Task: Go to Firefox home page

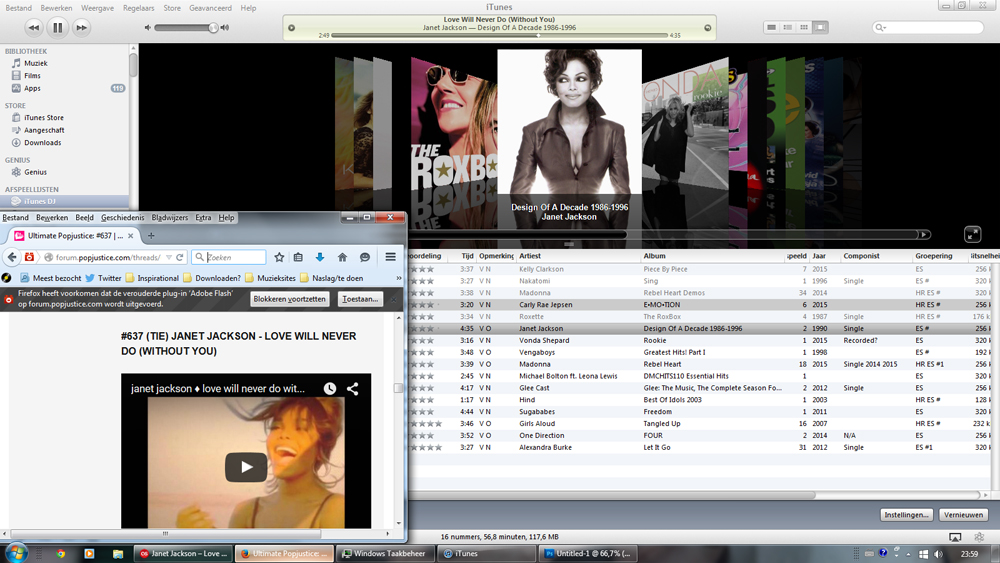Action: point(342,257)
